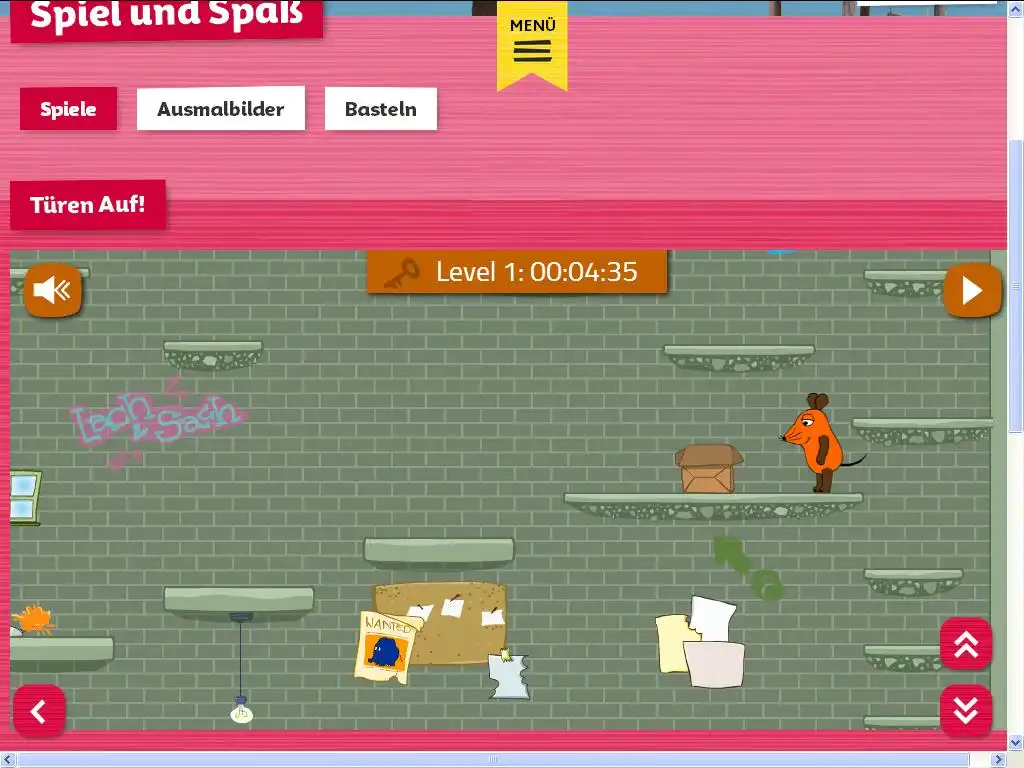
Task: Click the stack of paper sheets on wall
Action: click(x=701, y=642)
